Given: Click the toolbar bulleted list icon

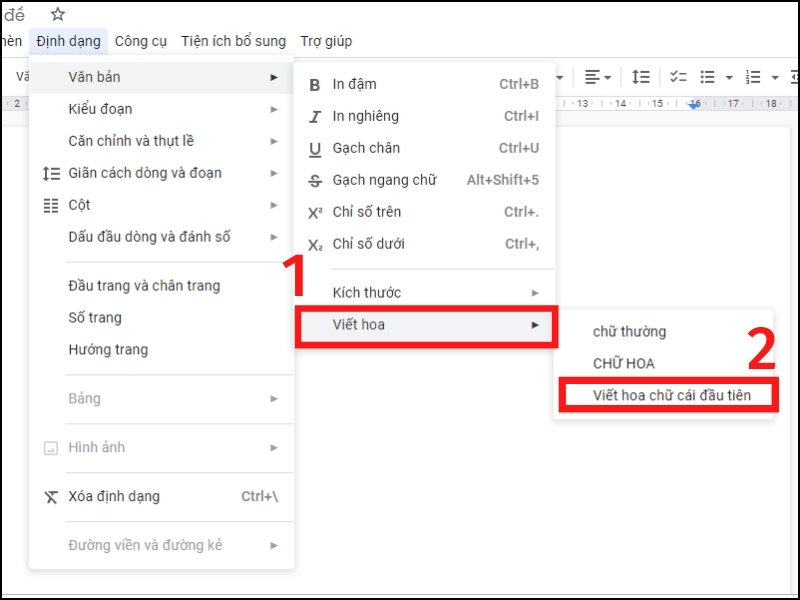Looking at the screenshot, I should tap(707, 77).
